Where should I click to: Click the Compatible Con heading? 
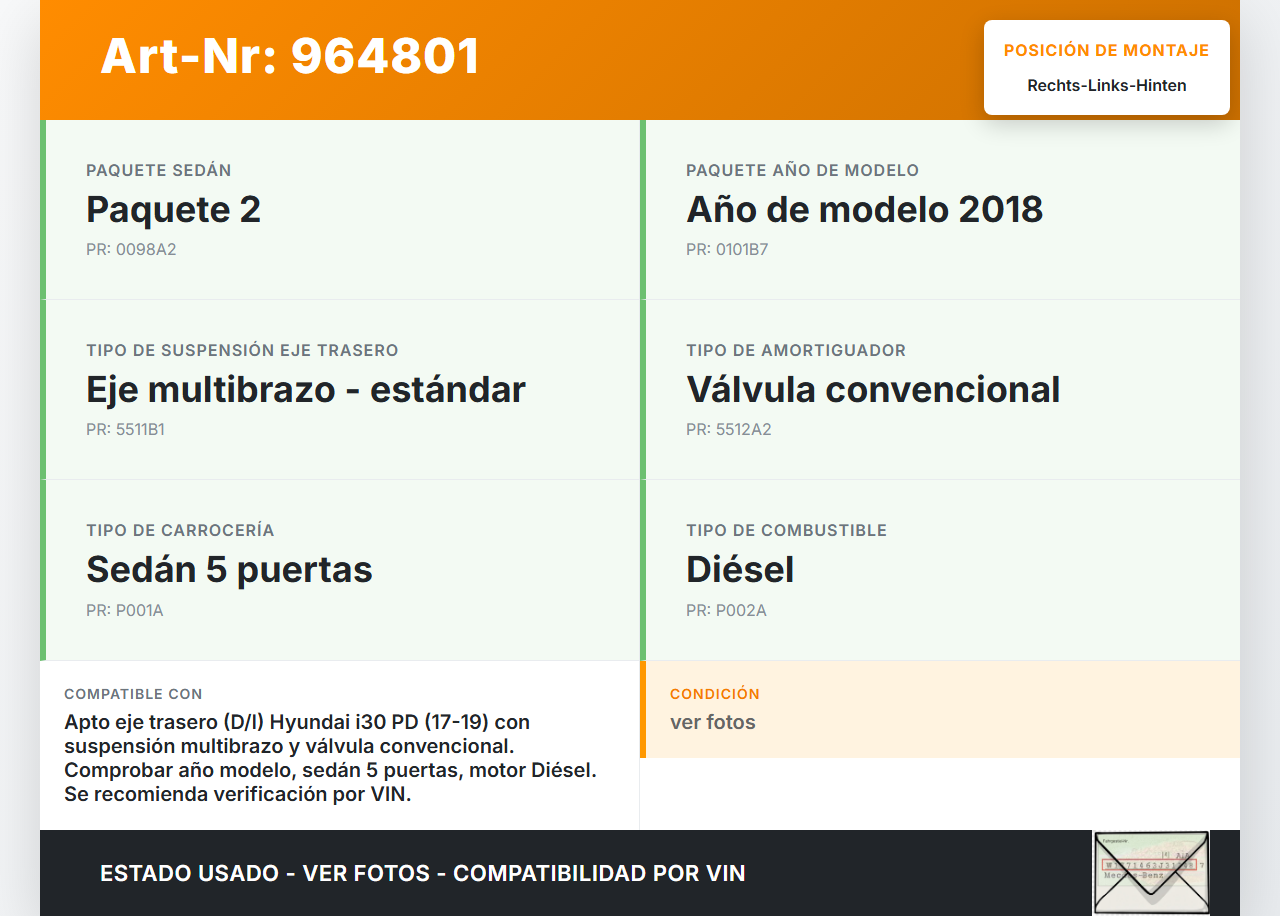[133, 694]
